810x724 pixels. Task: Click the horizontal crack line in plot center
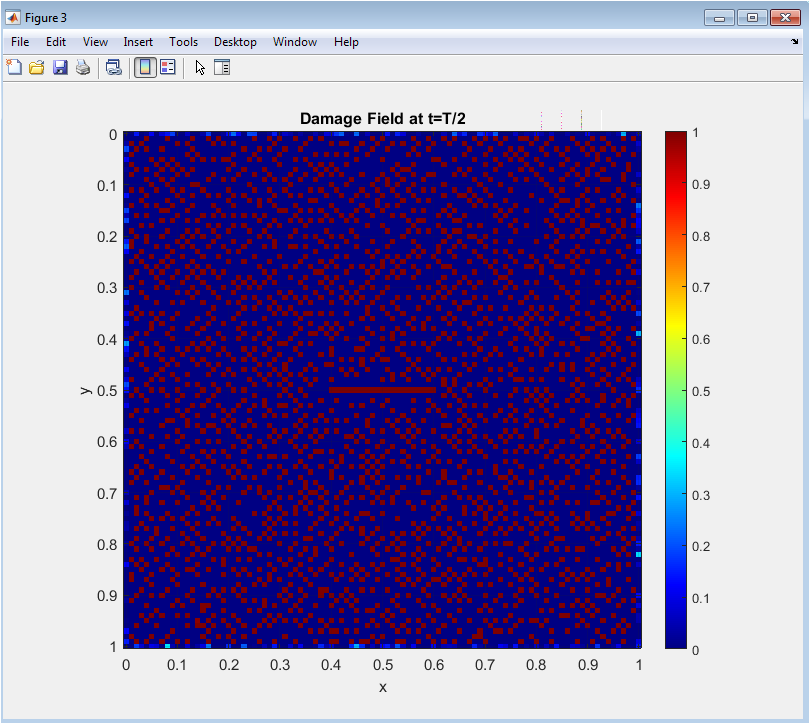[383, 389]
